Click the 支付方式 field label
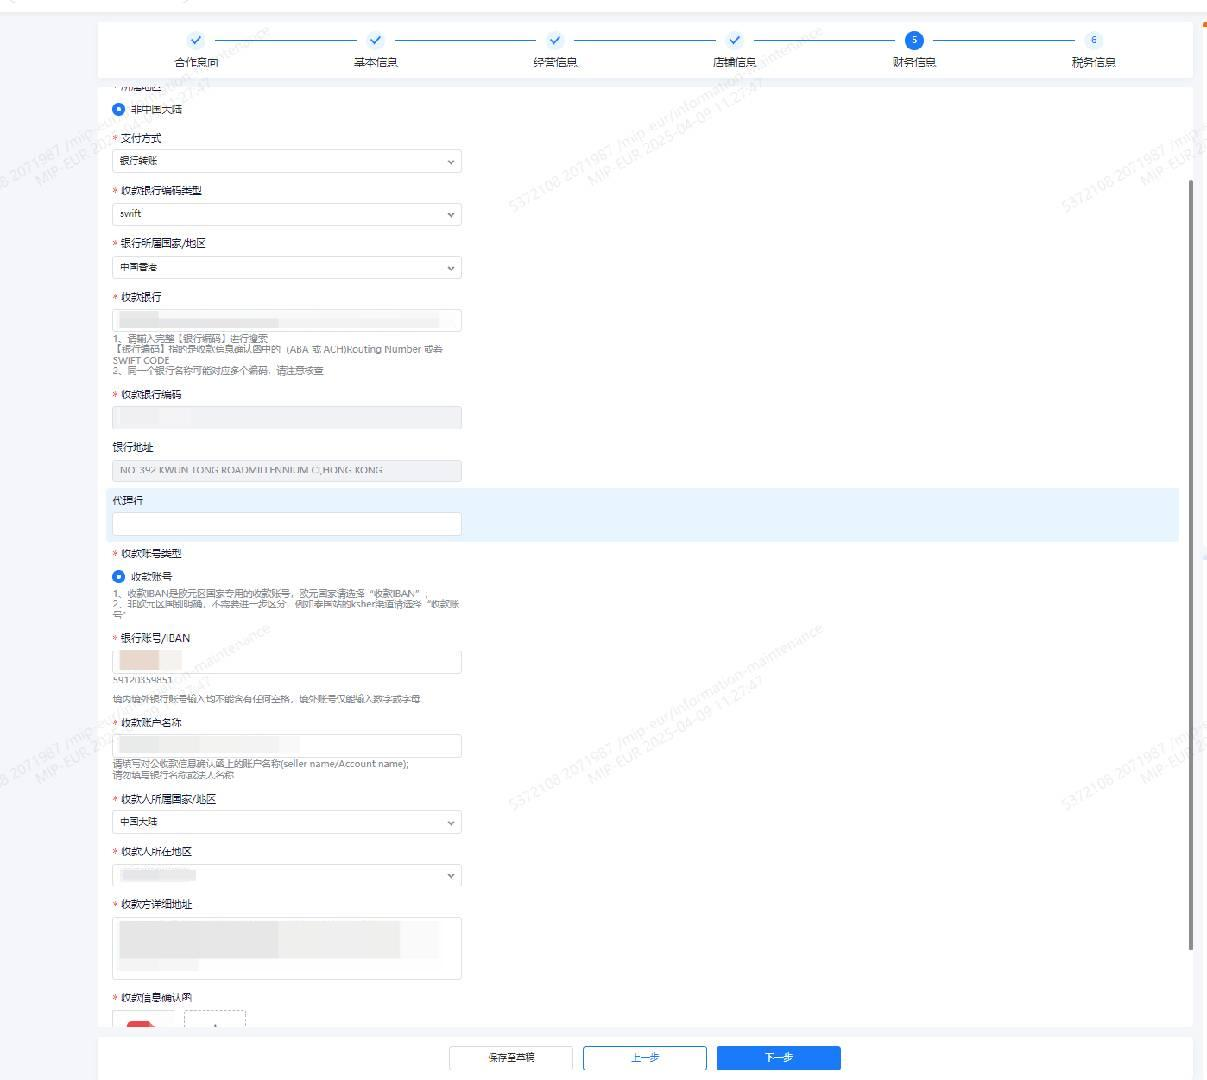Image resolution: width=1207 pixels, height=1080 pixels. click(x=141, y=138)
